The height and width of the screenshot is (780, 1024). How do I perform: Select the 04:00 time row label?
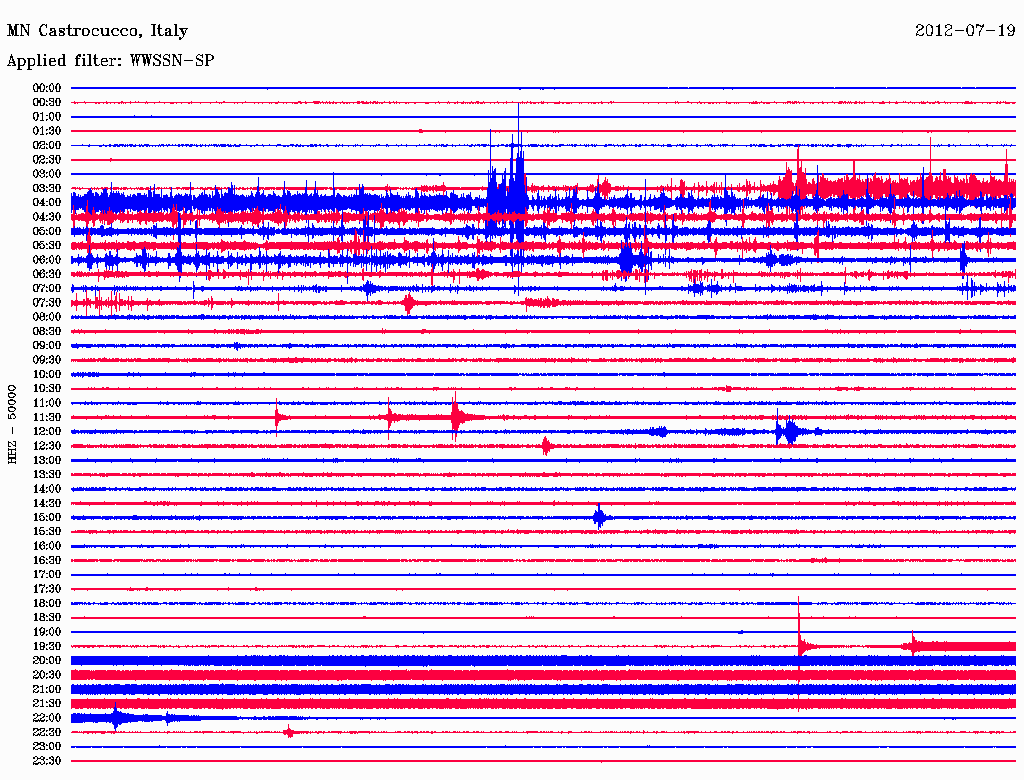[x=47, y=203]
